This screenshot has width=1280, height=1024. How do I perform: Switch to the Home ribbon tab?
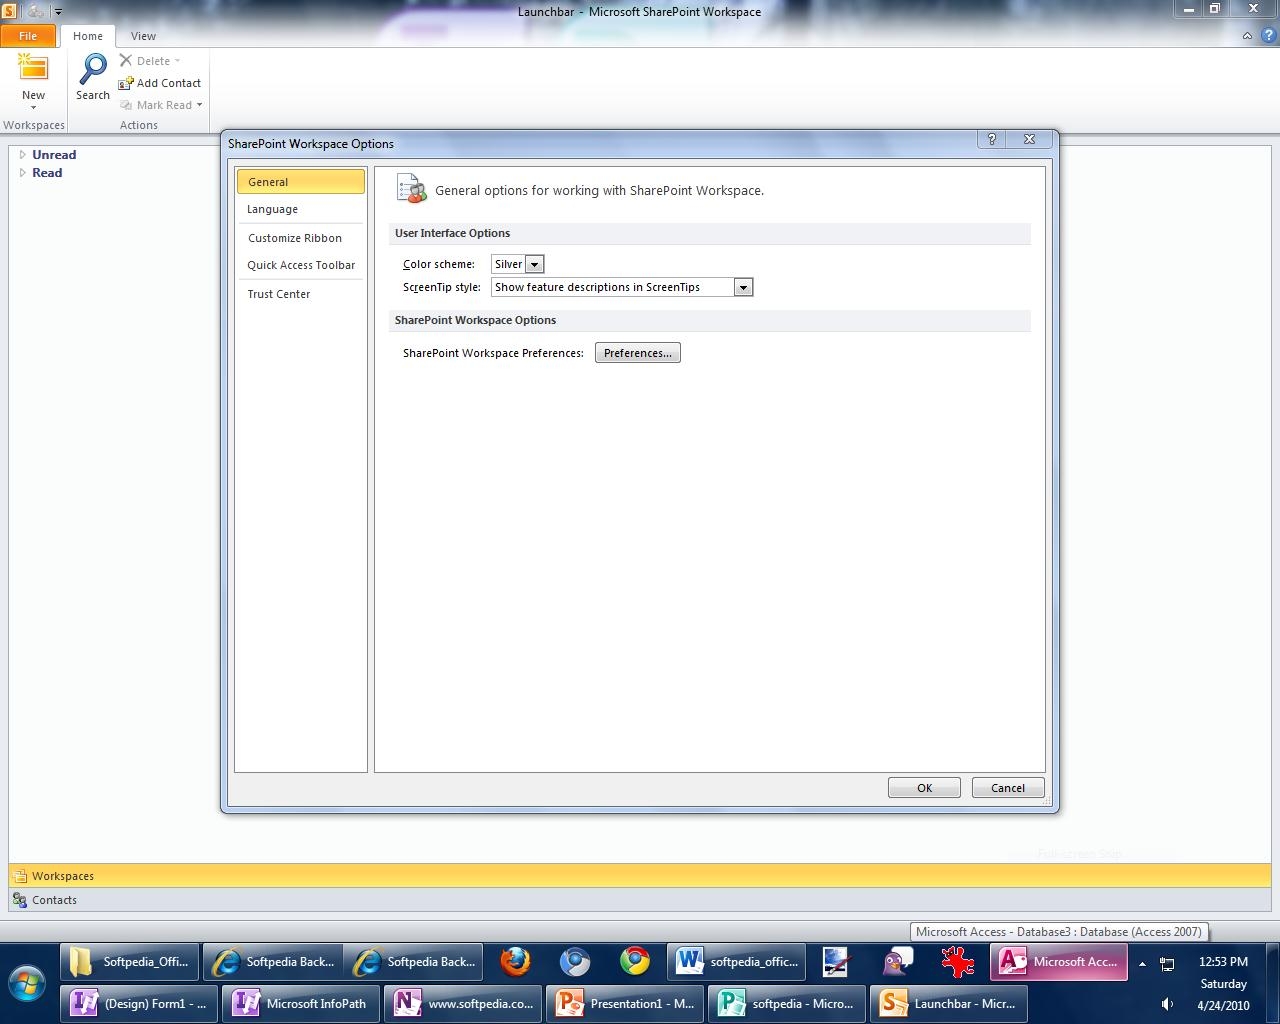pyautogui.click(x=88, y=36)
